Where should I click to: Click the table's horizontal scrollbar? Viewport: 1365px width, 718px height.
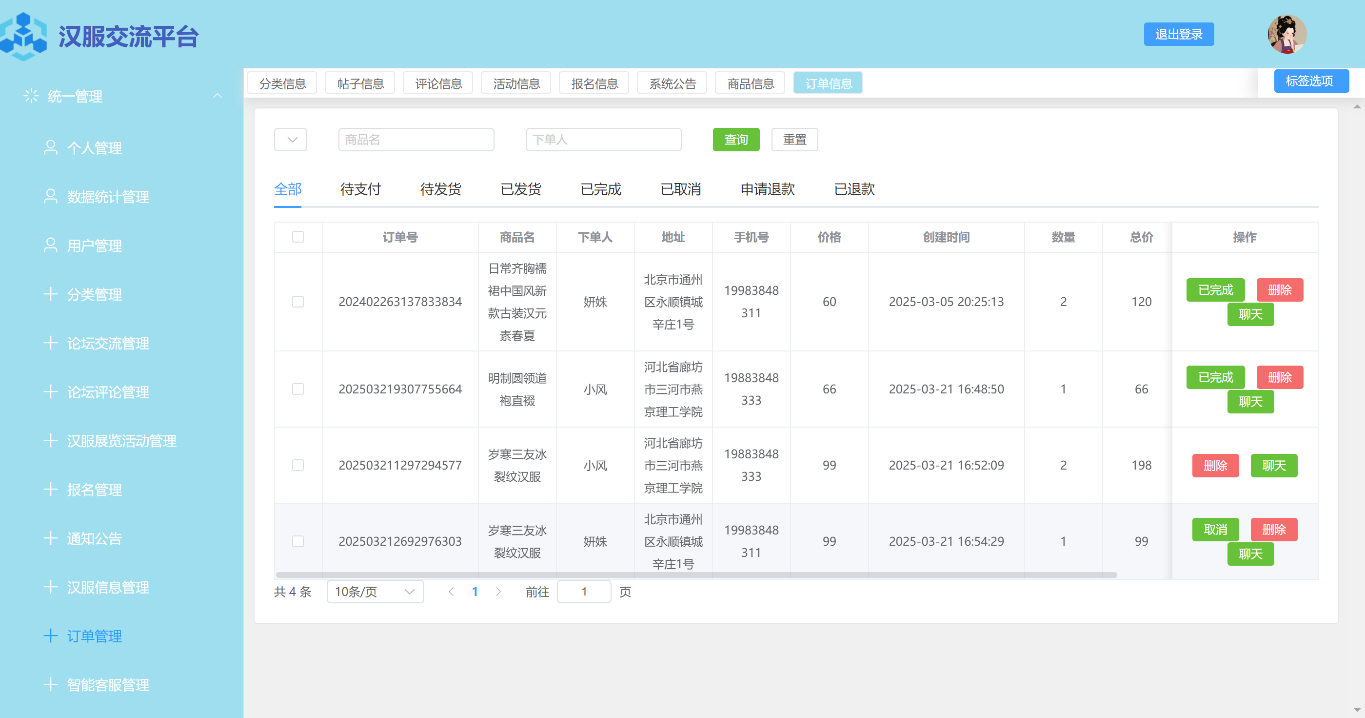coord(696,575)
